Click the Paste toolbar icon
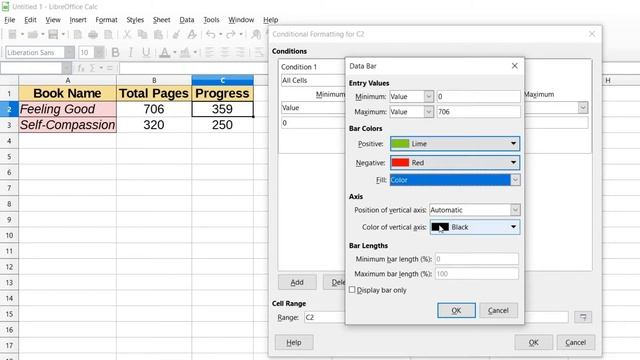This screenshot has width=640, height=360. tap(158, 35)
